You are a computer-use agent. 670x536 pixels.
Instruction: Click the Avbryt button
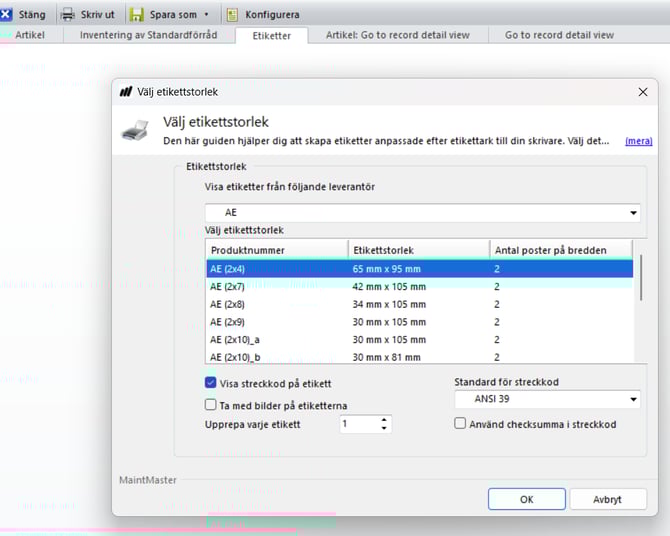point(608,499)
